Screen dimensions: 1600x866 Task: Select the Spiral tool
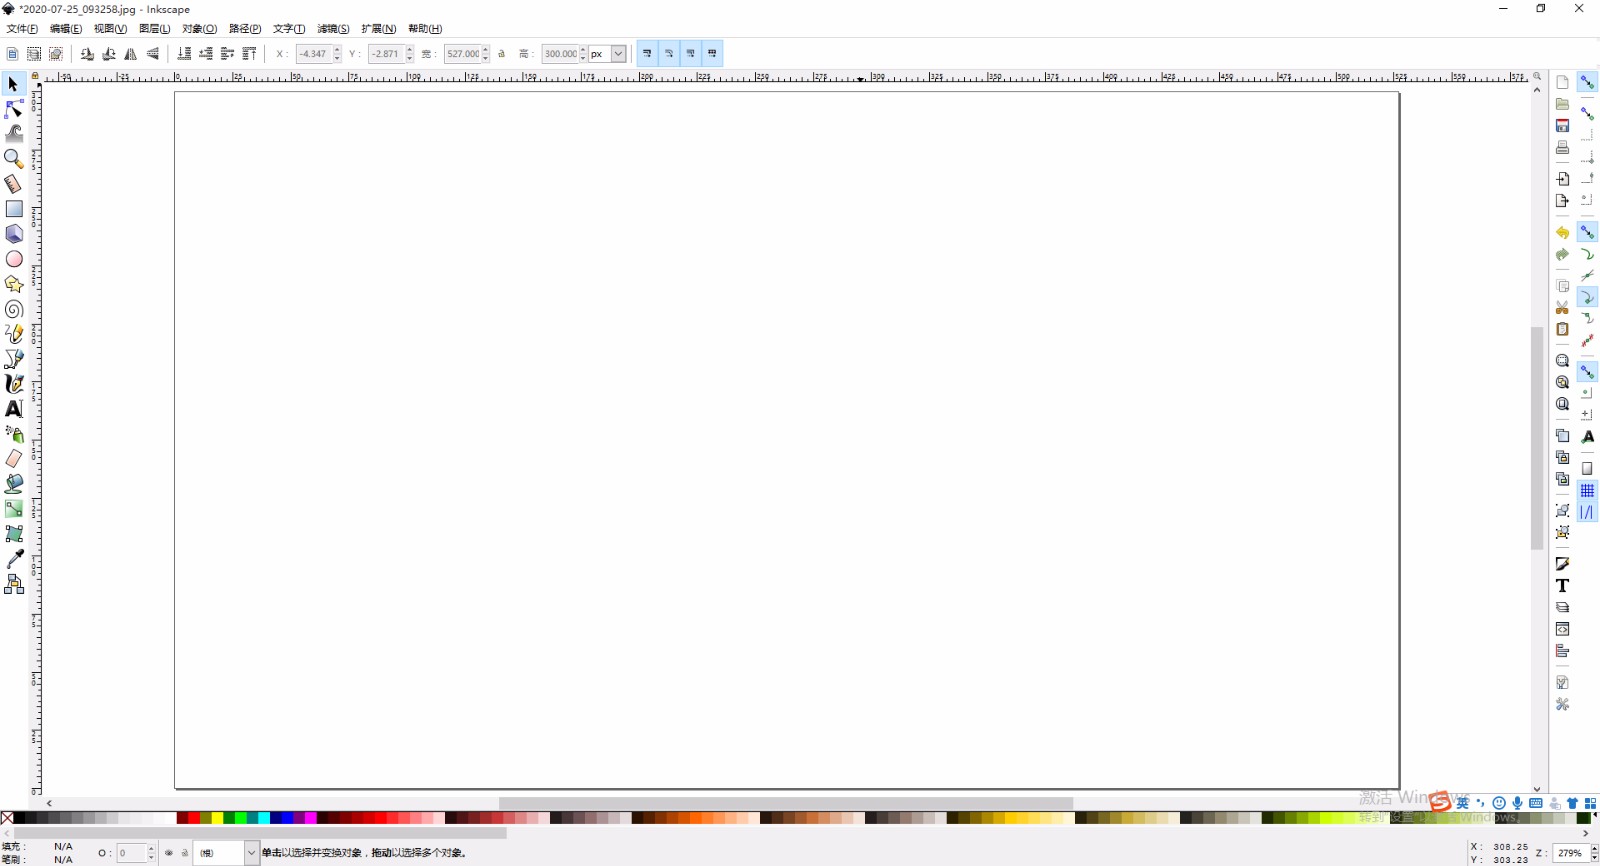[x=14, y=309]
